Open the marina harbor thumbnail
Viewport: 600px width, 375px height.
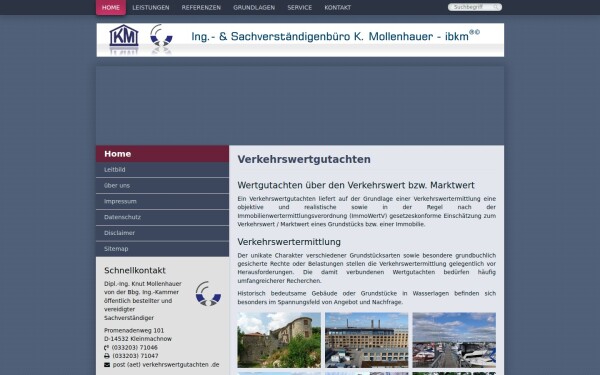coord(454,340)
